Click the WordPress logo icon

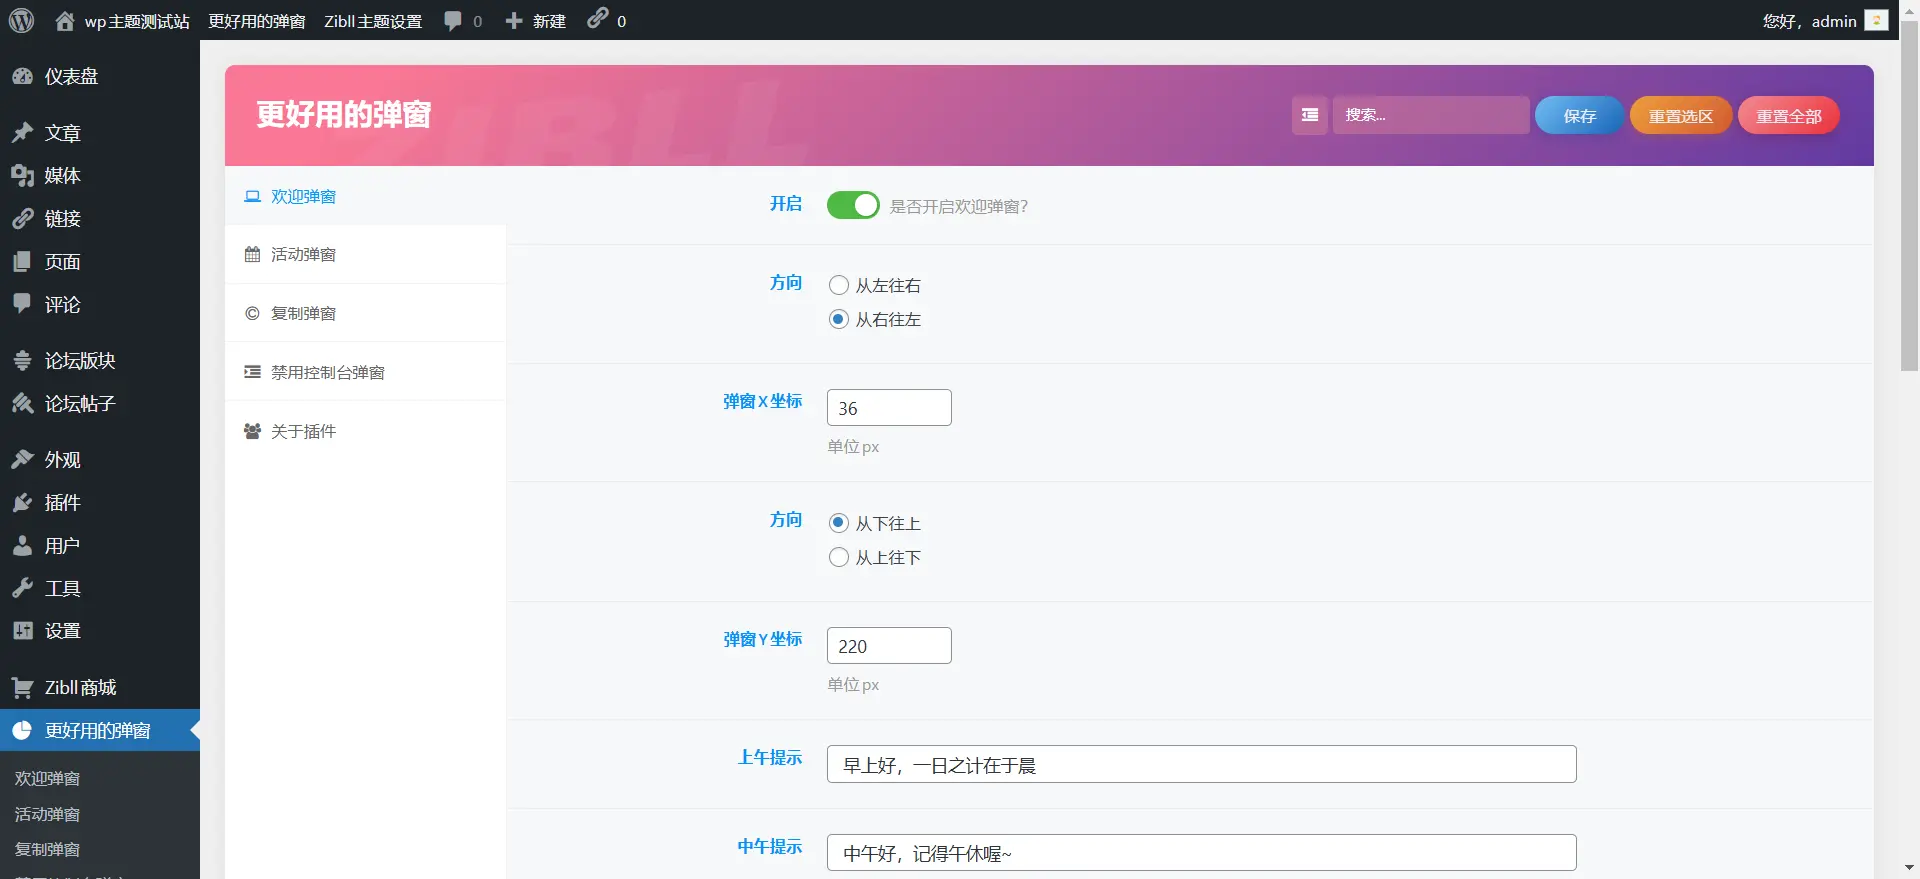click(21, 20)
